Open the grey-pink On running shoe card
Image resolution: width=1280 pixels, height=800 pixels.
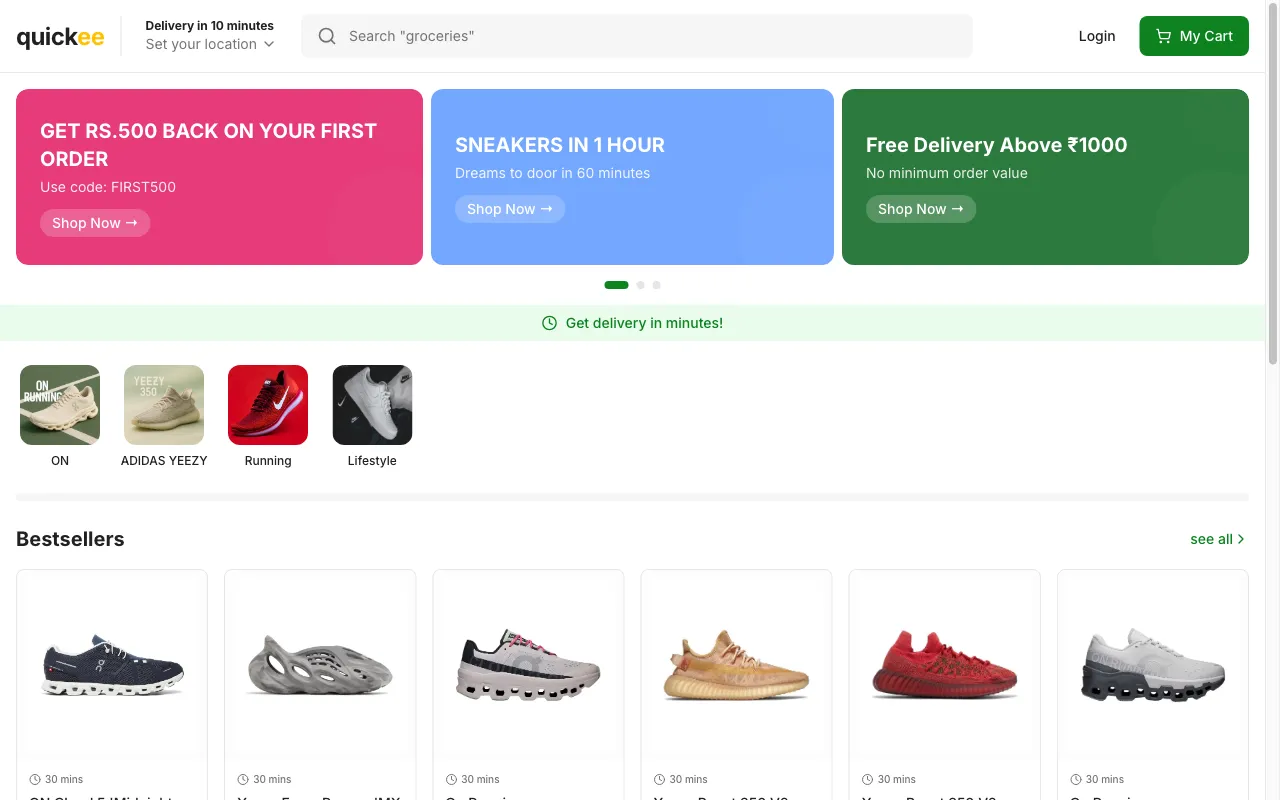528,685
